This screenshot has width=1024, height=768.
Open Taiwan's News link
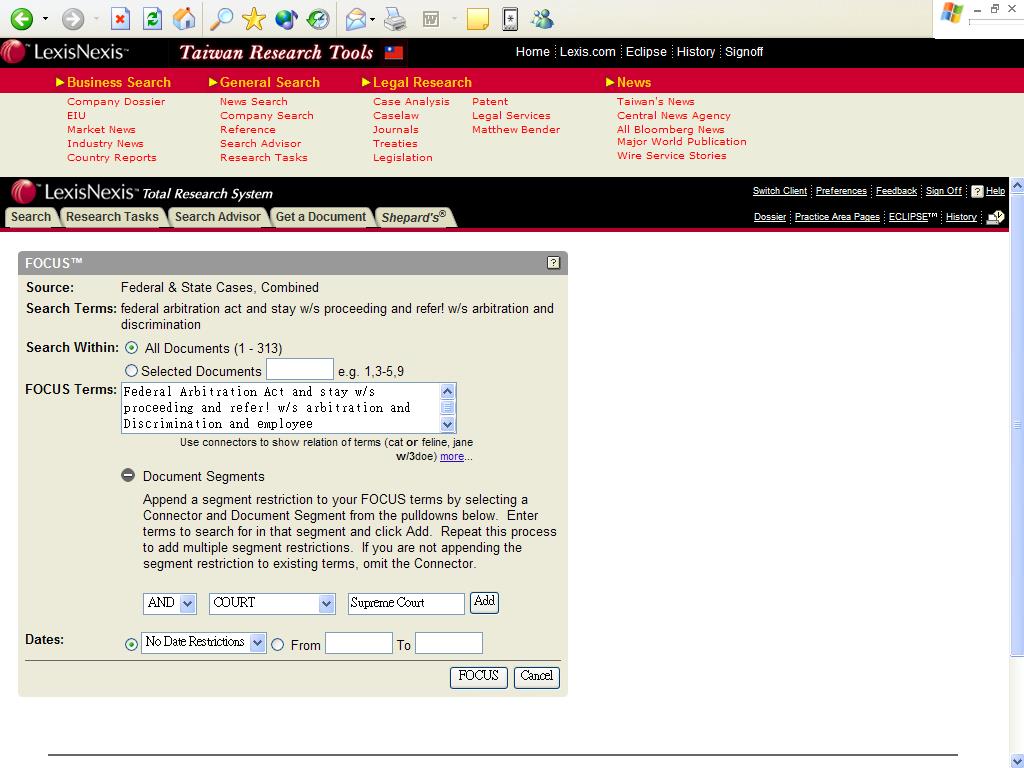pyautogui.click(x=656, y=102)
